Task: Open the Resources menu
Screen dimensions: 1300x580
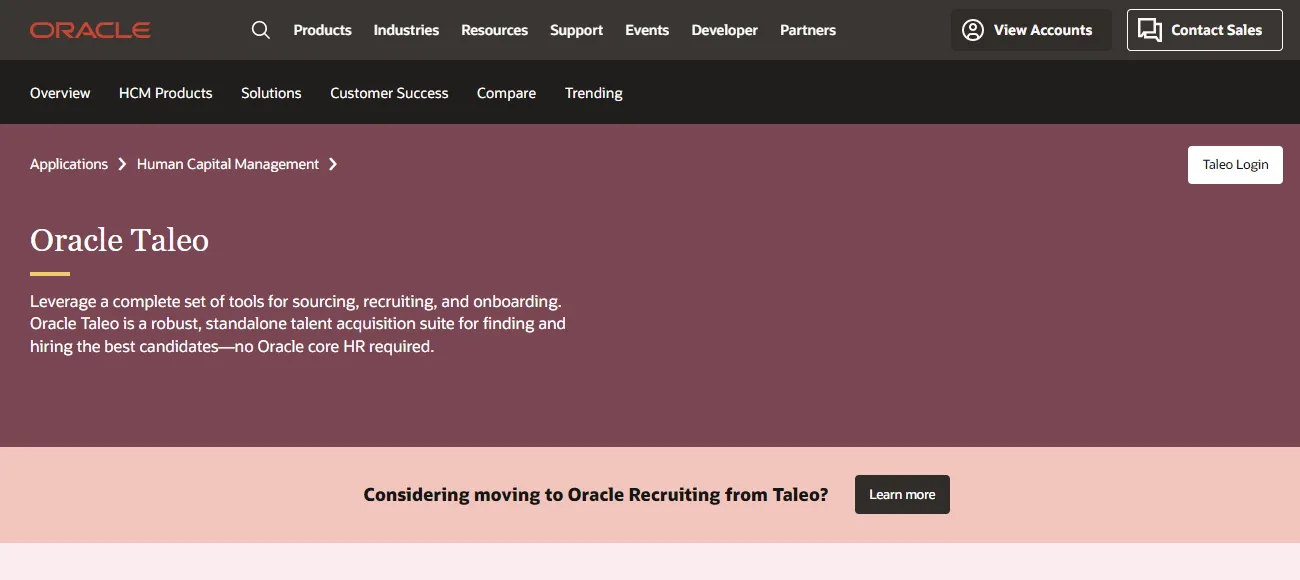Action: (494, 30)
